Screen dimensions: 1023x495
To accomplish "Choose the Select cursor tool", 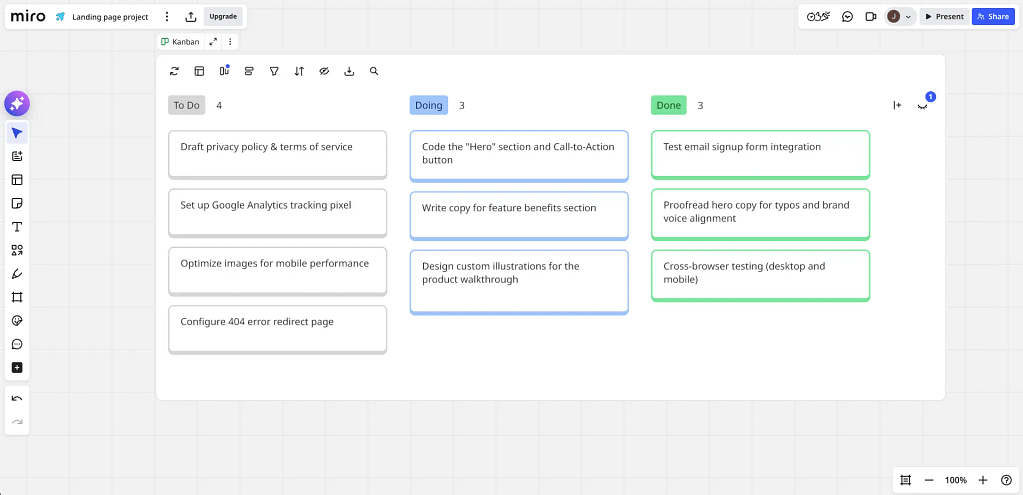I will coord(17,133).
